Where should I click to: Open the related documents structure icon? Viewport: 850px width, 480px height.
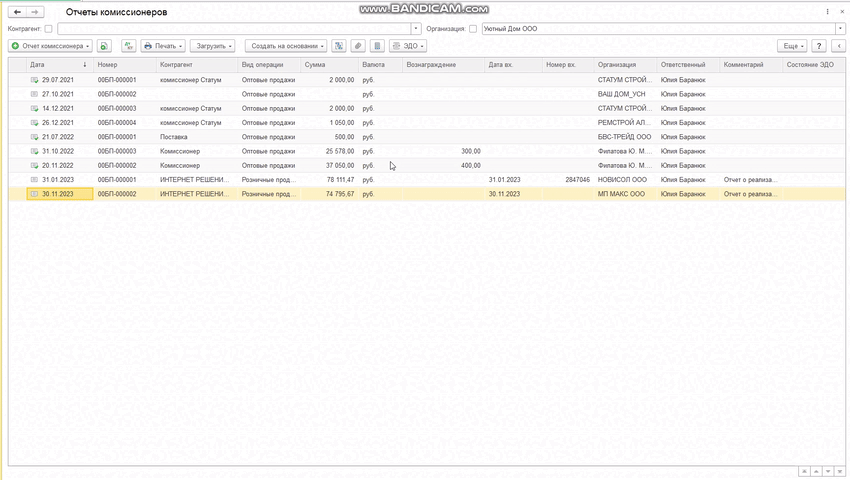(339, 46)
